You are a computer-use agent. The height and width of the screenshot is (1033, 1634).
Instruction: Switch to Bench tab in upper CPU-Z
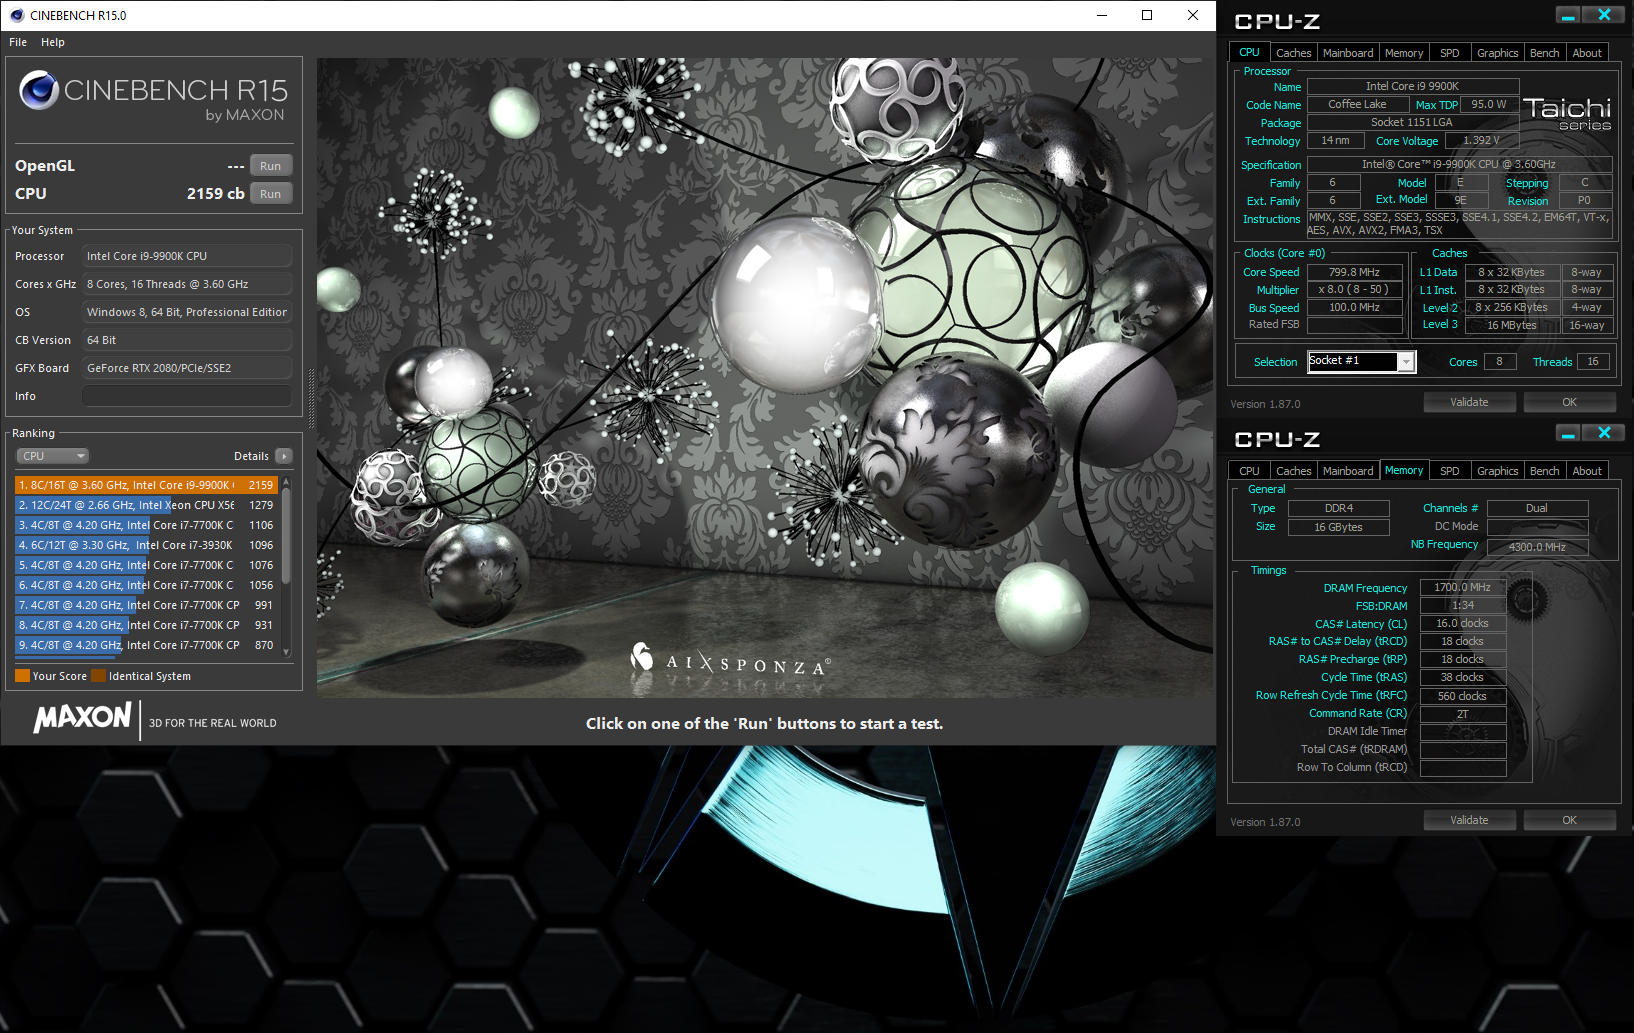pos(1544,53)
